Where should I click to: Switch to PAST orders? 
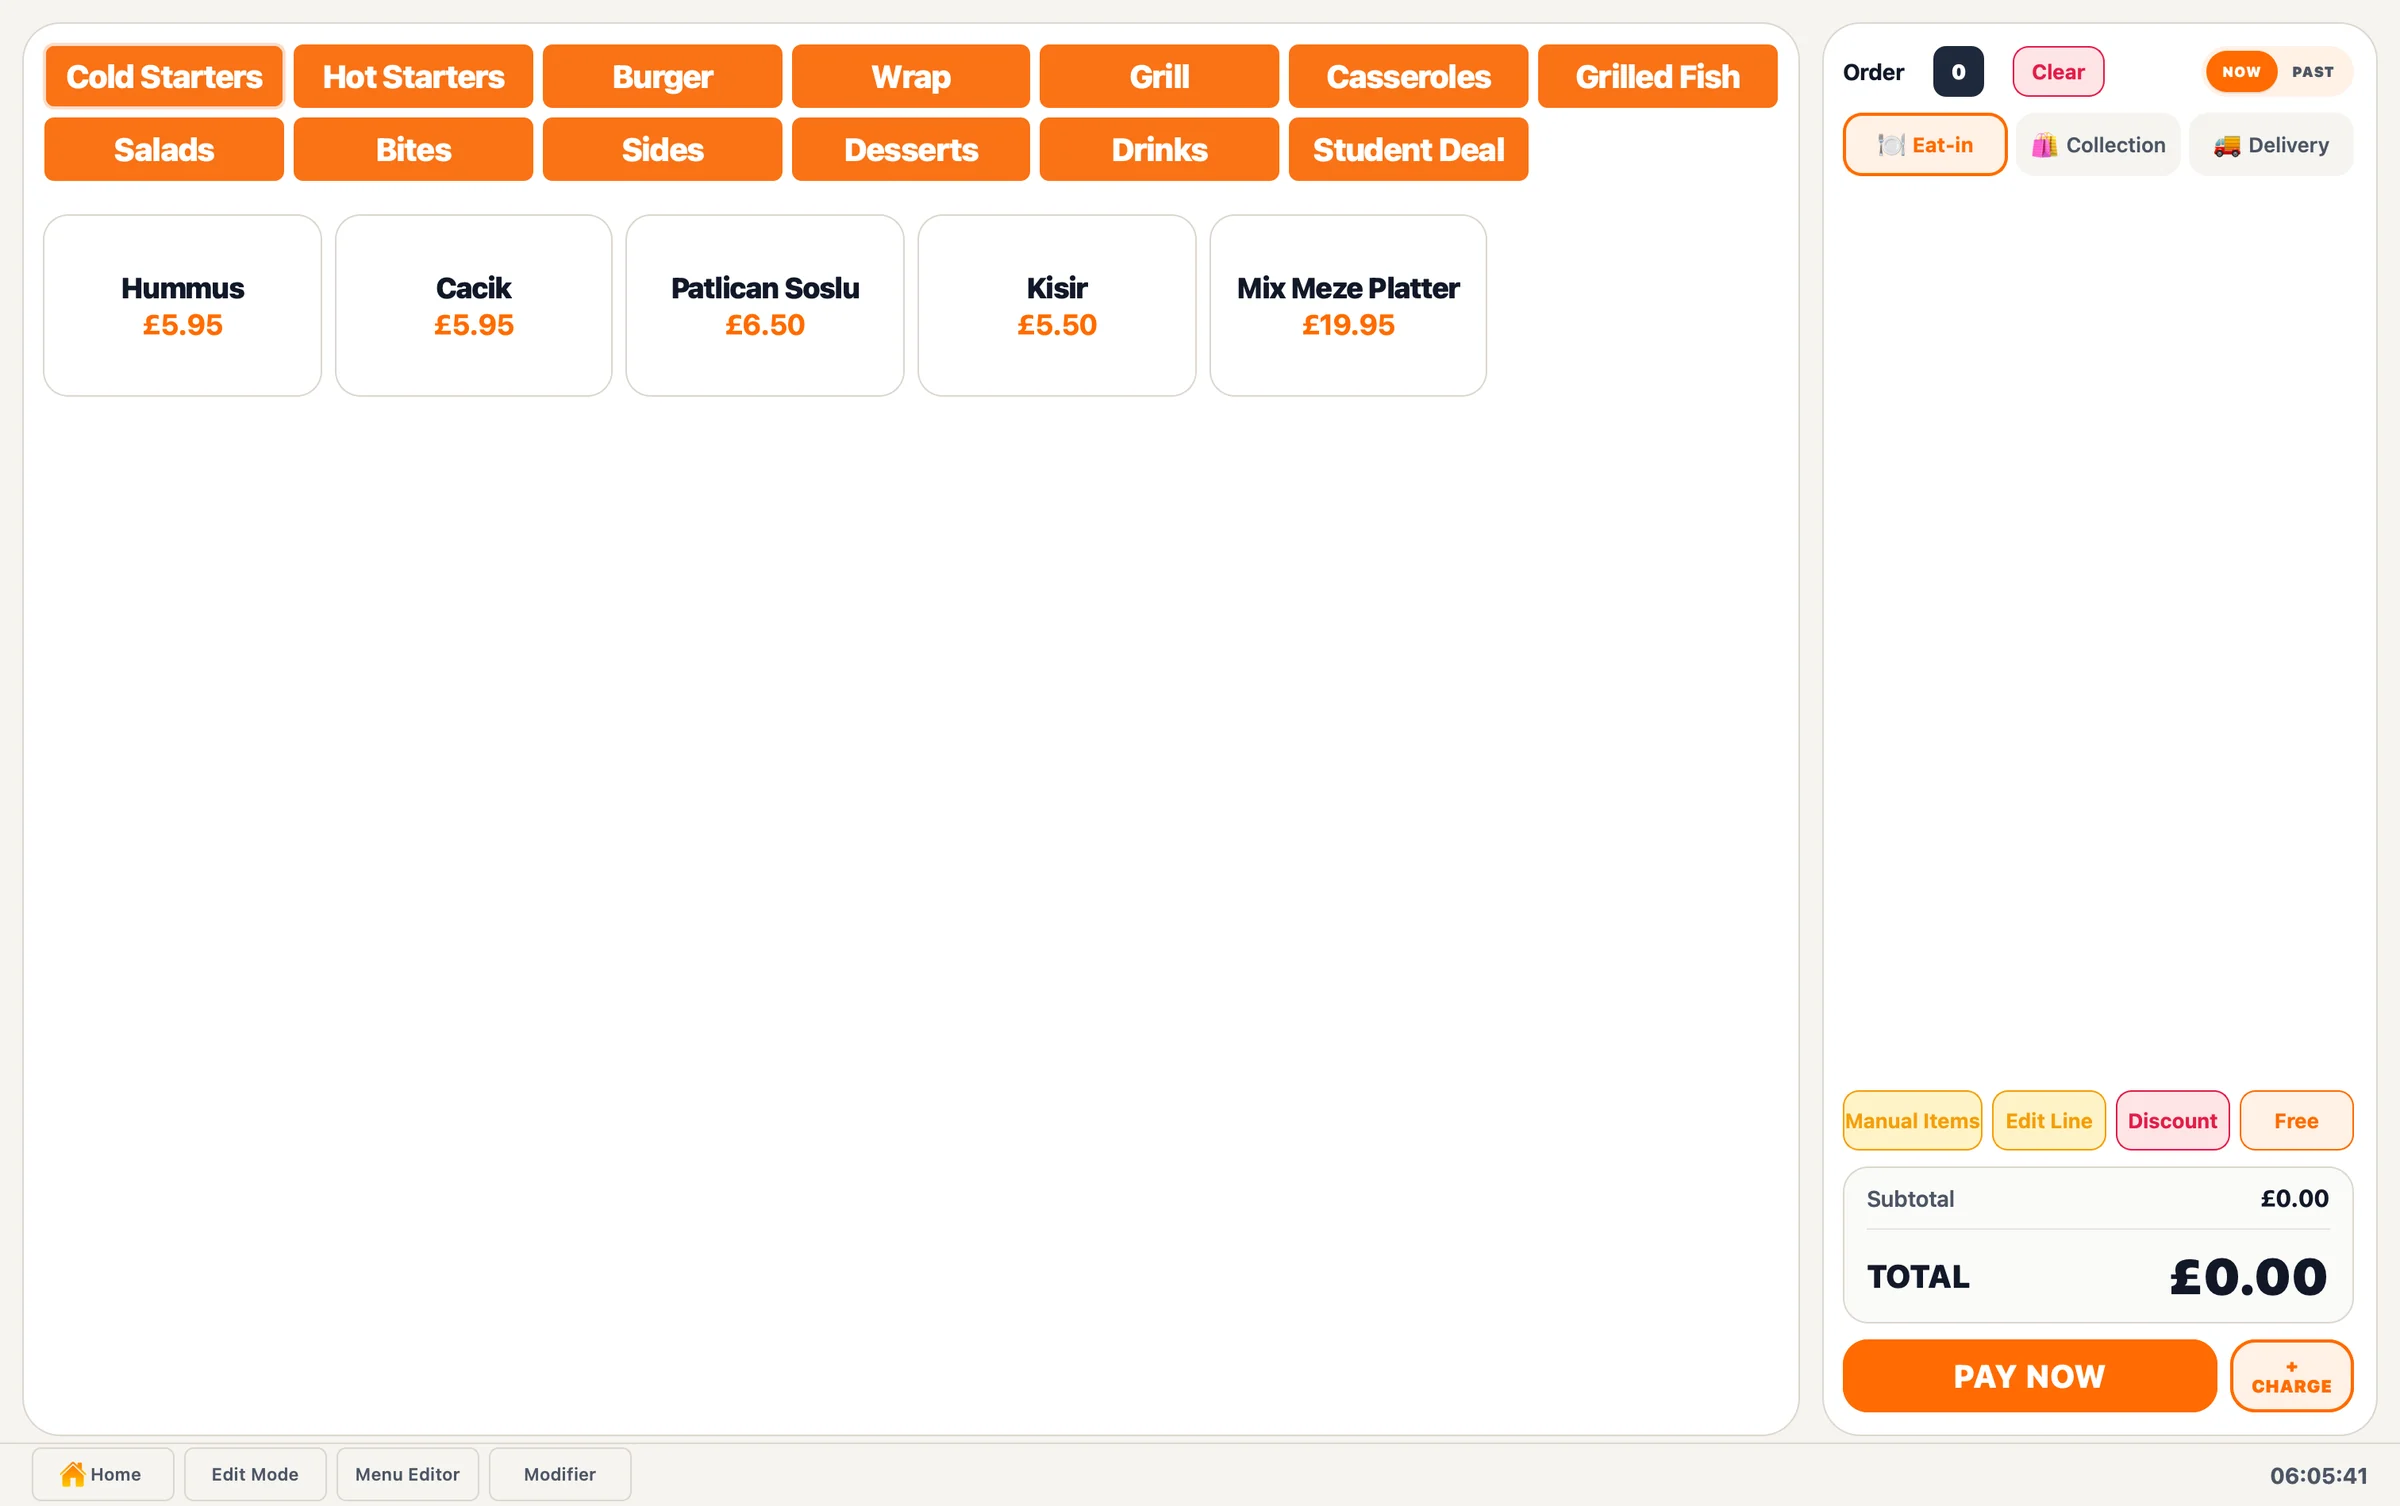tap(2312, 72)
